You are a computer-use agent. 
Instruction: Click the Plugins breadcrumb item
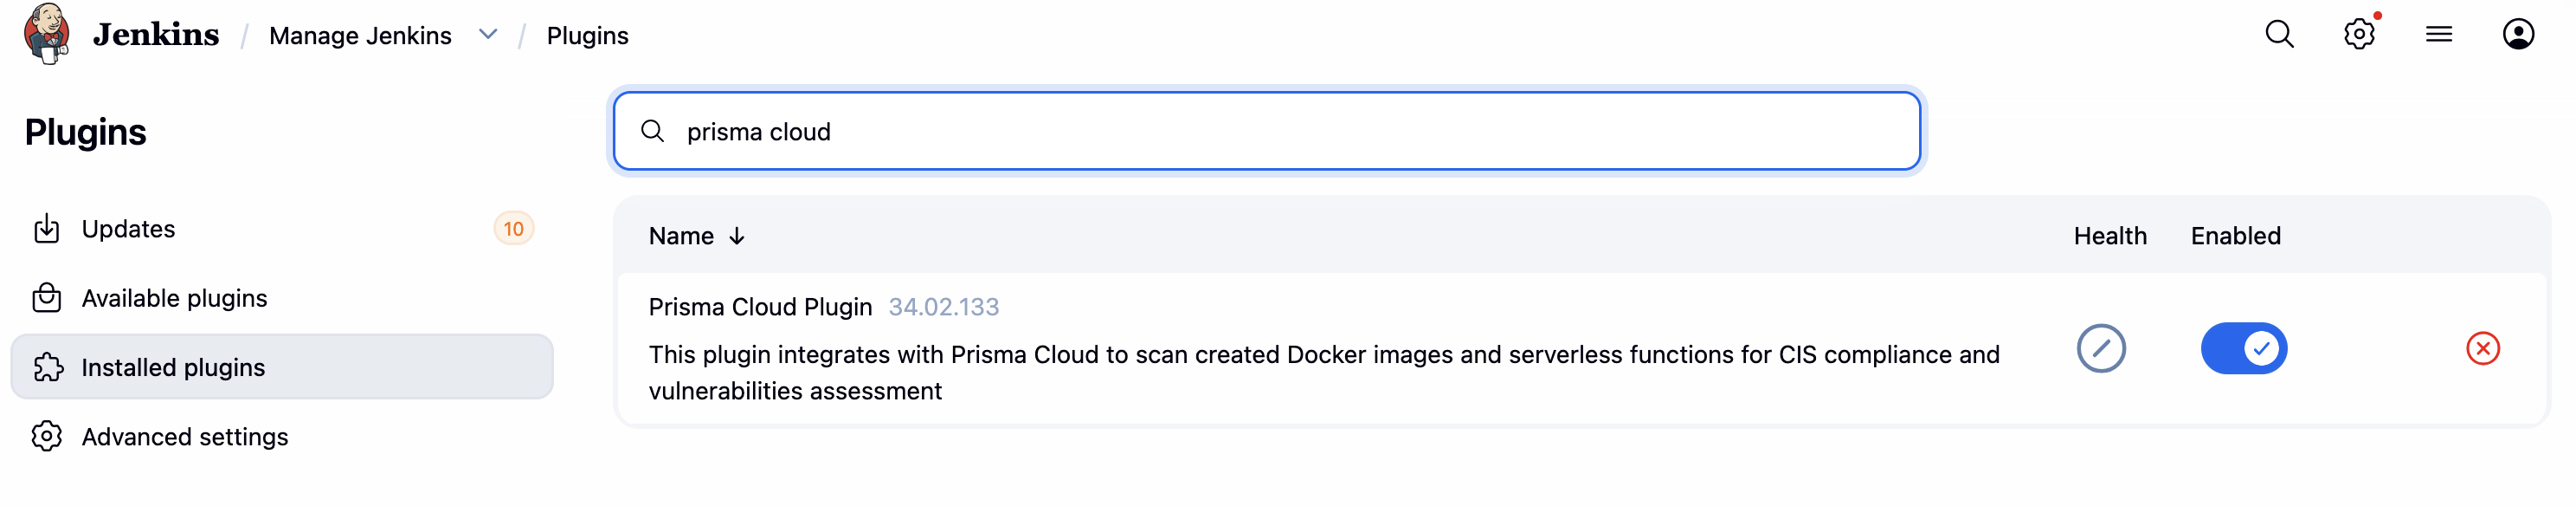coord(587,36)
